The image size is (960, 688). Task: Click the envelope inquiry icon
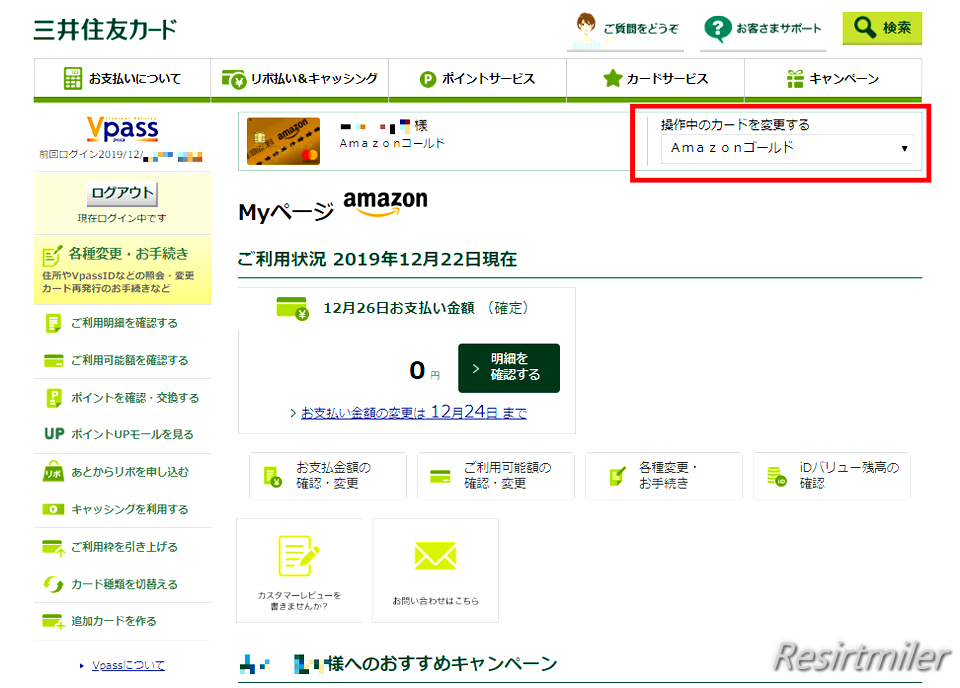pyautogui.click(x=435, y=555)
